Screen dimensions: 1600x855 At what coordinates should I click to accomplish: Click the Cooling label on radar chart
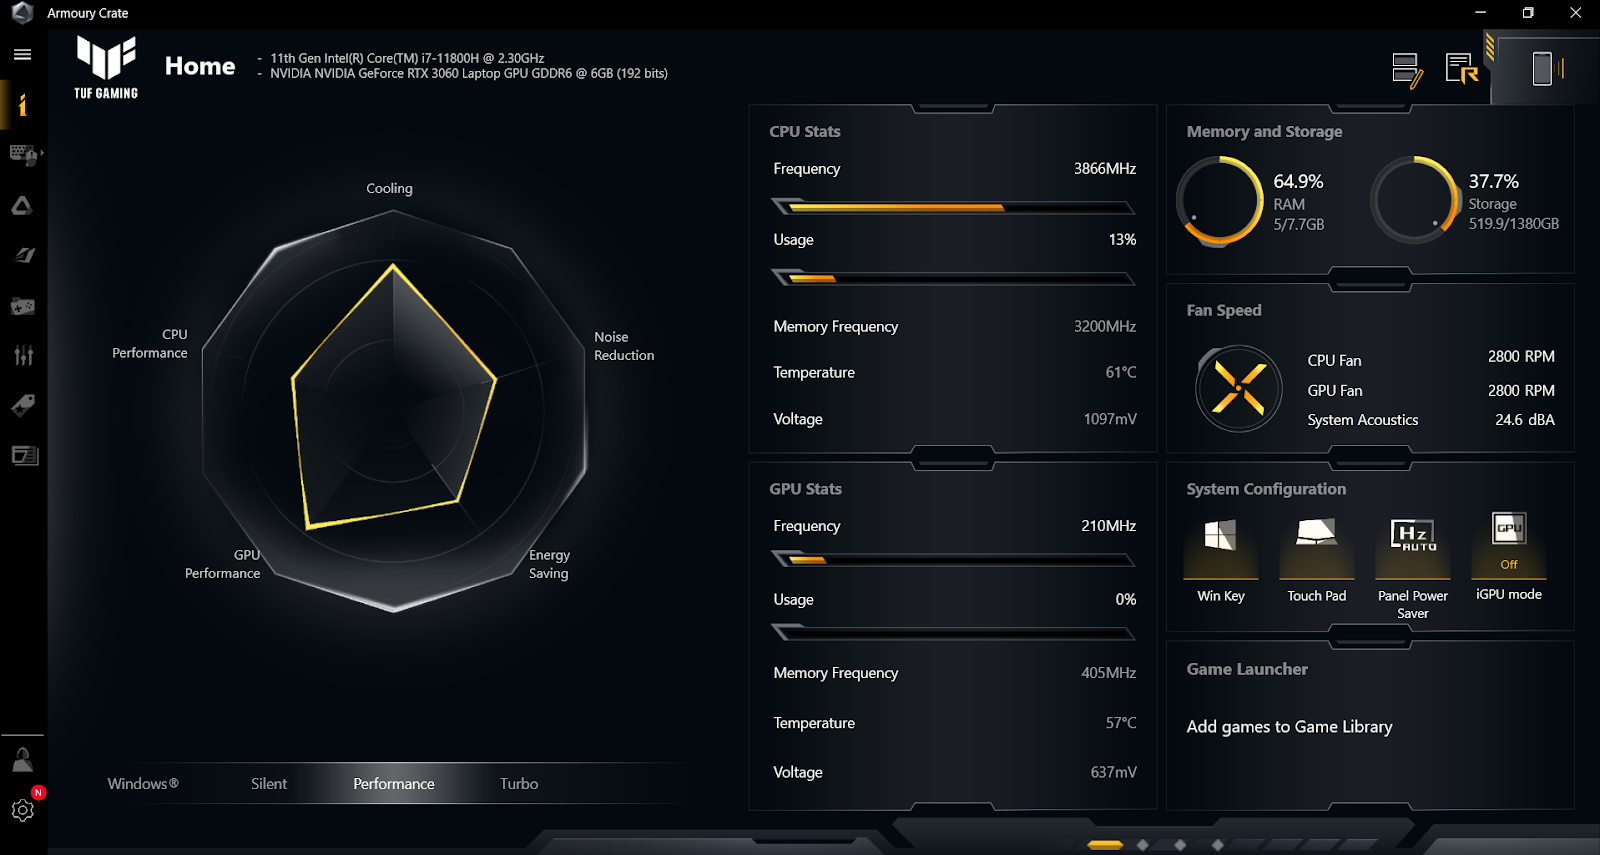pyautogui.click(x=389, y=188)
